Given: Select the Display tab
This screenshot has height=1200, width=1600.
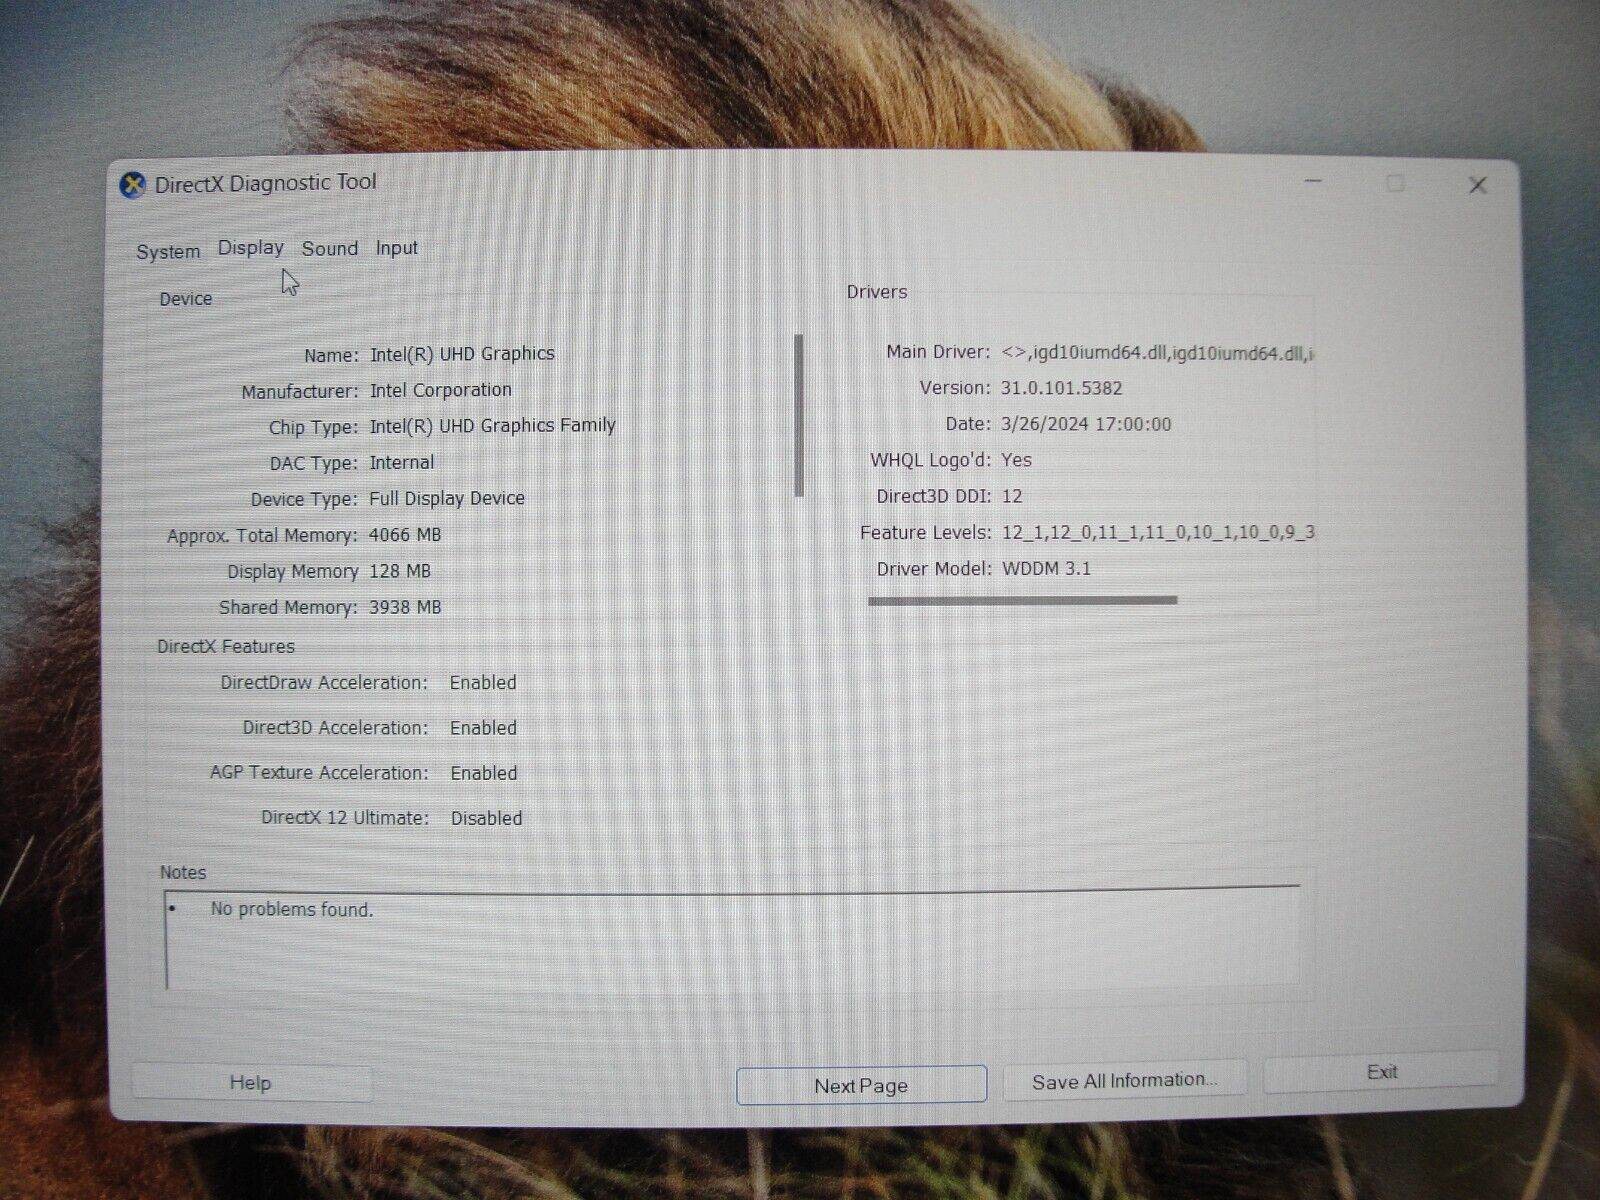Looking at the screenshot, I should point(250,248).
